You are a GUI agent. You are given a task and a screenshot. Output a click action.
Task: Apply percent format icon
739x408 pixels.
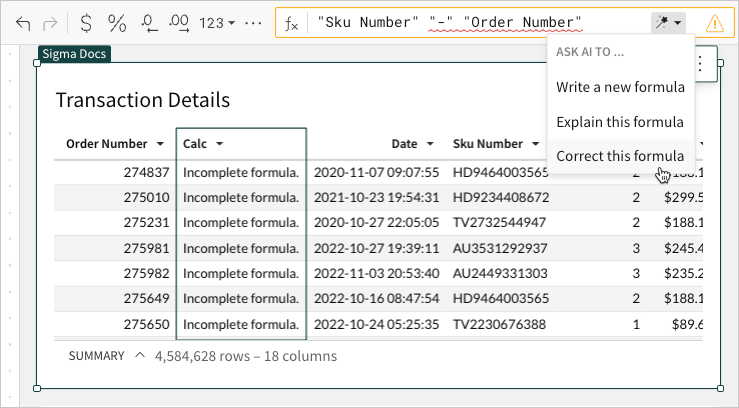pyautogui.click(x=117, y=23)
